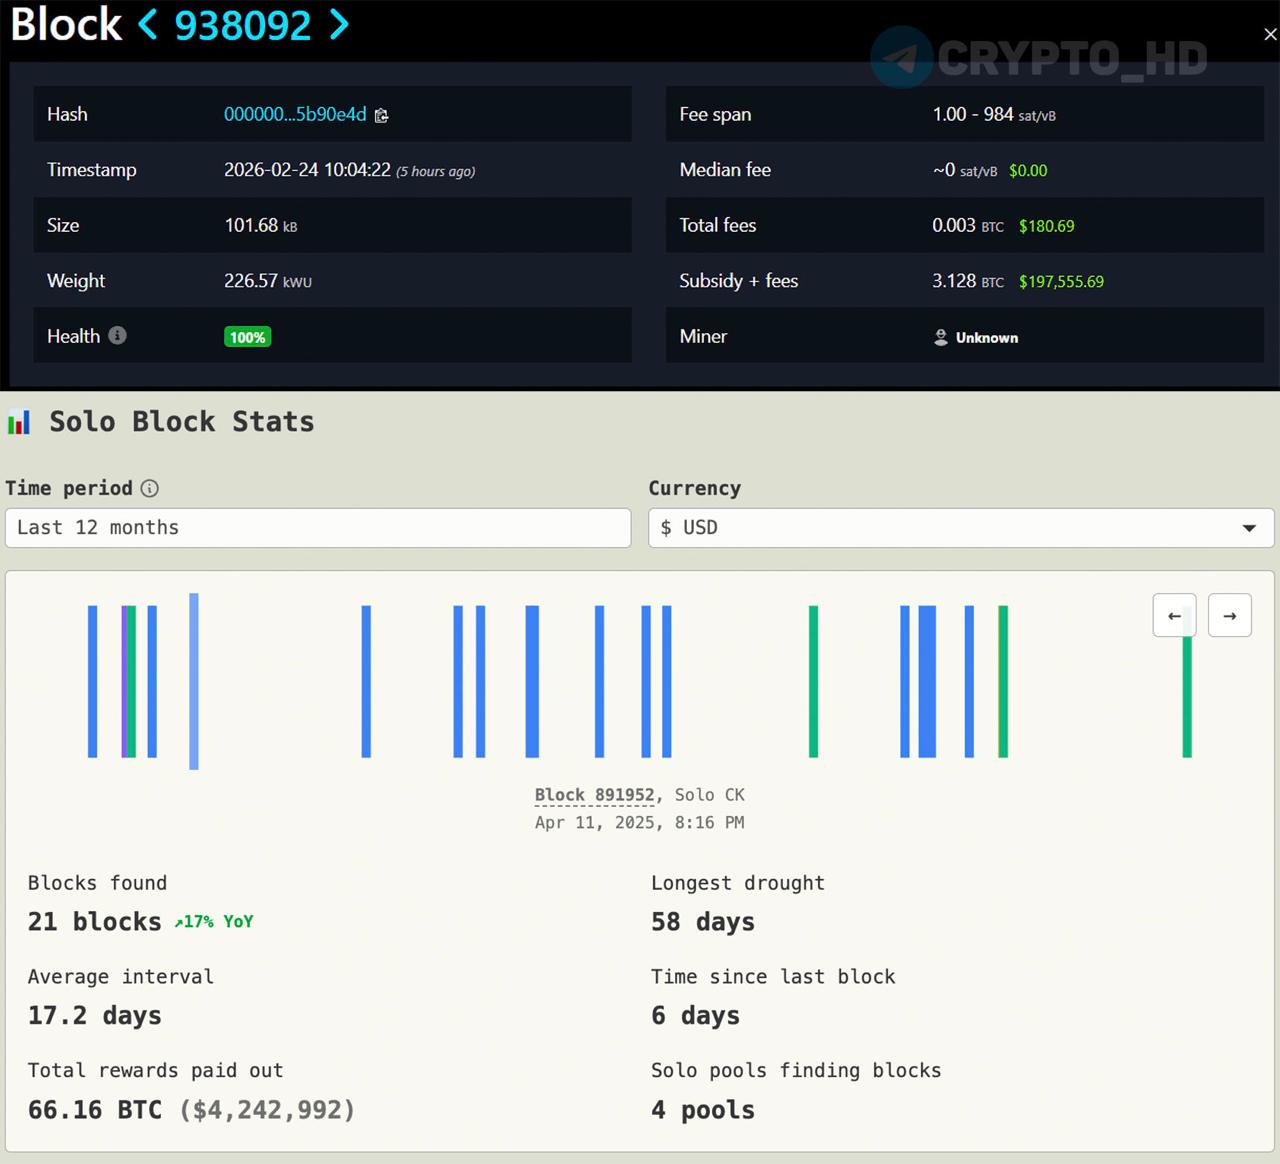Click the Solo Block Stats chart icon
The width and height of the screenshot is (1280, 1164).
point(19,422)
